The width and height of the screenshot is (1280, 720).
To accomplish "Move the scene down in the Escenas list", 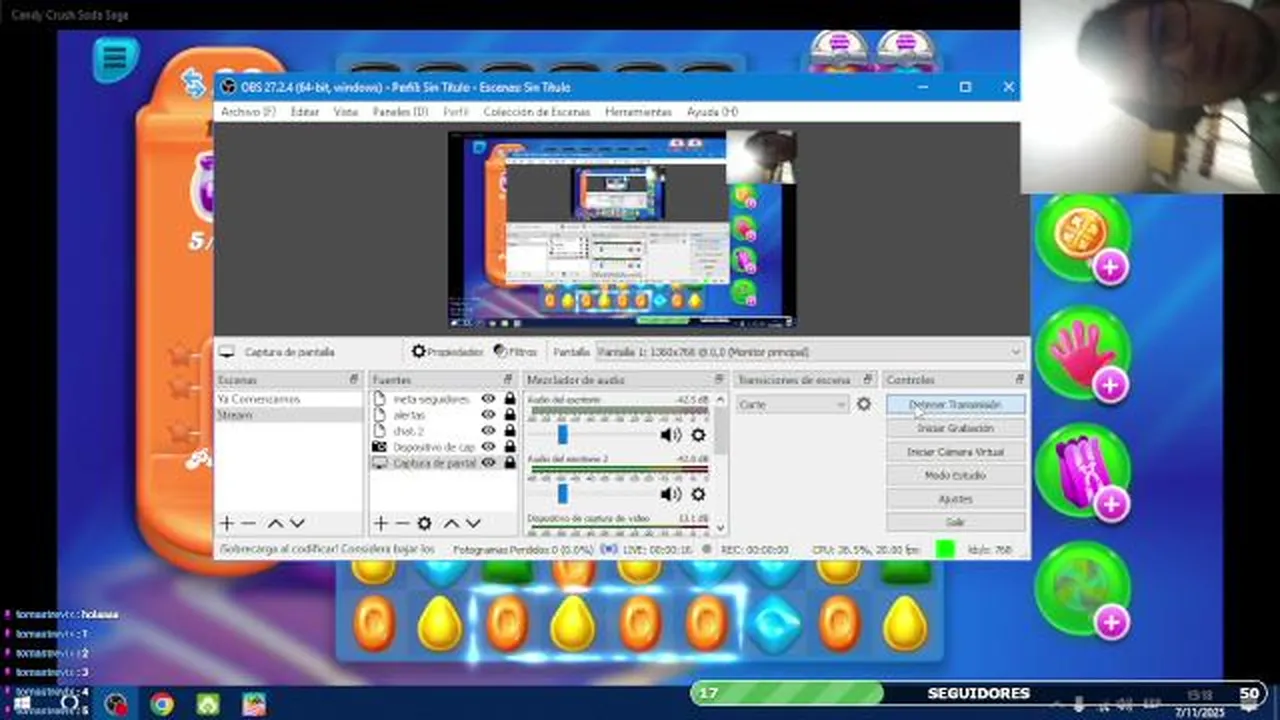I will 297,523.
